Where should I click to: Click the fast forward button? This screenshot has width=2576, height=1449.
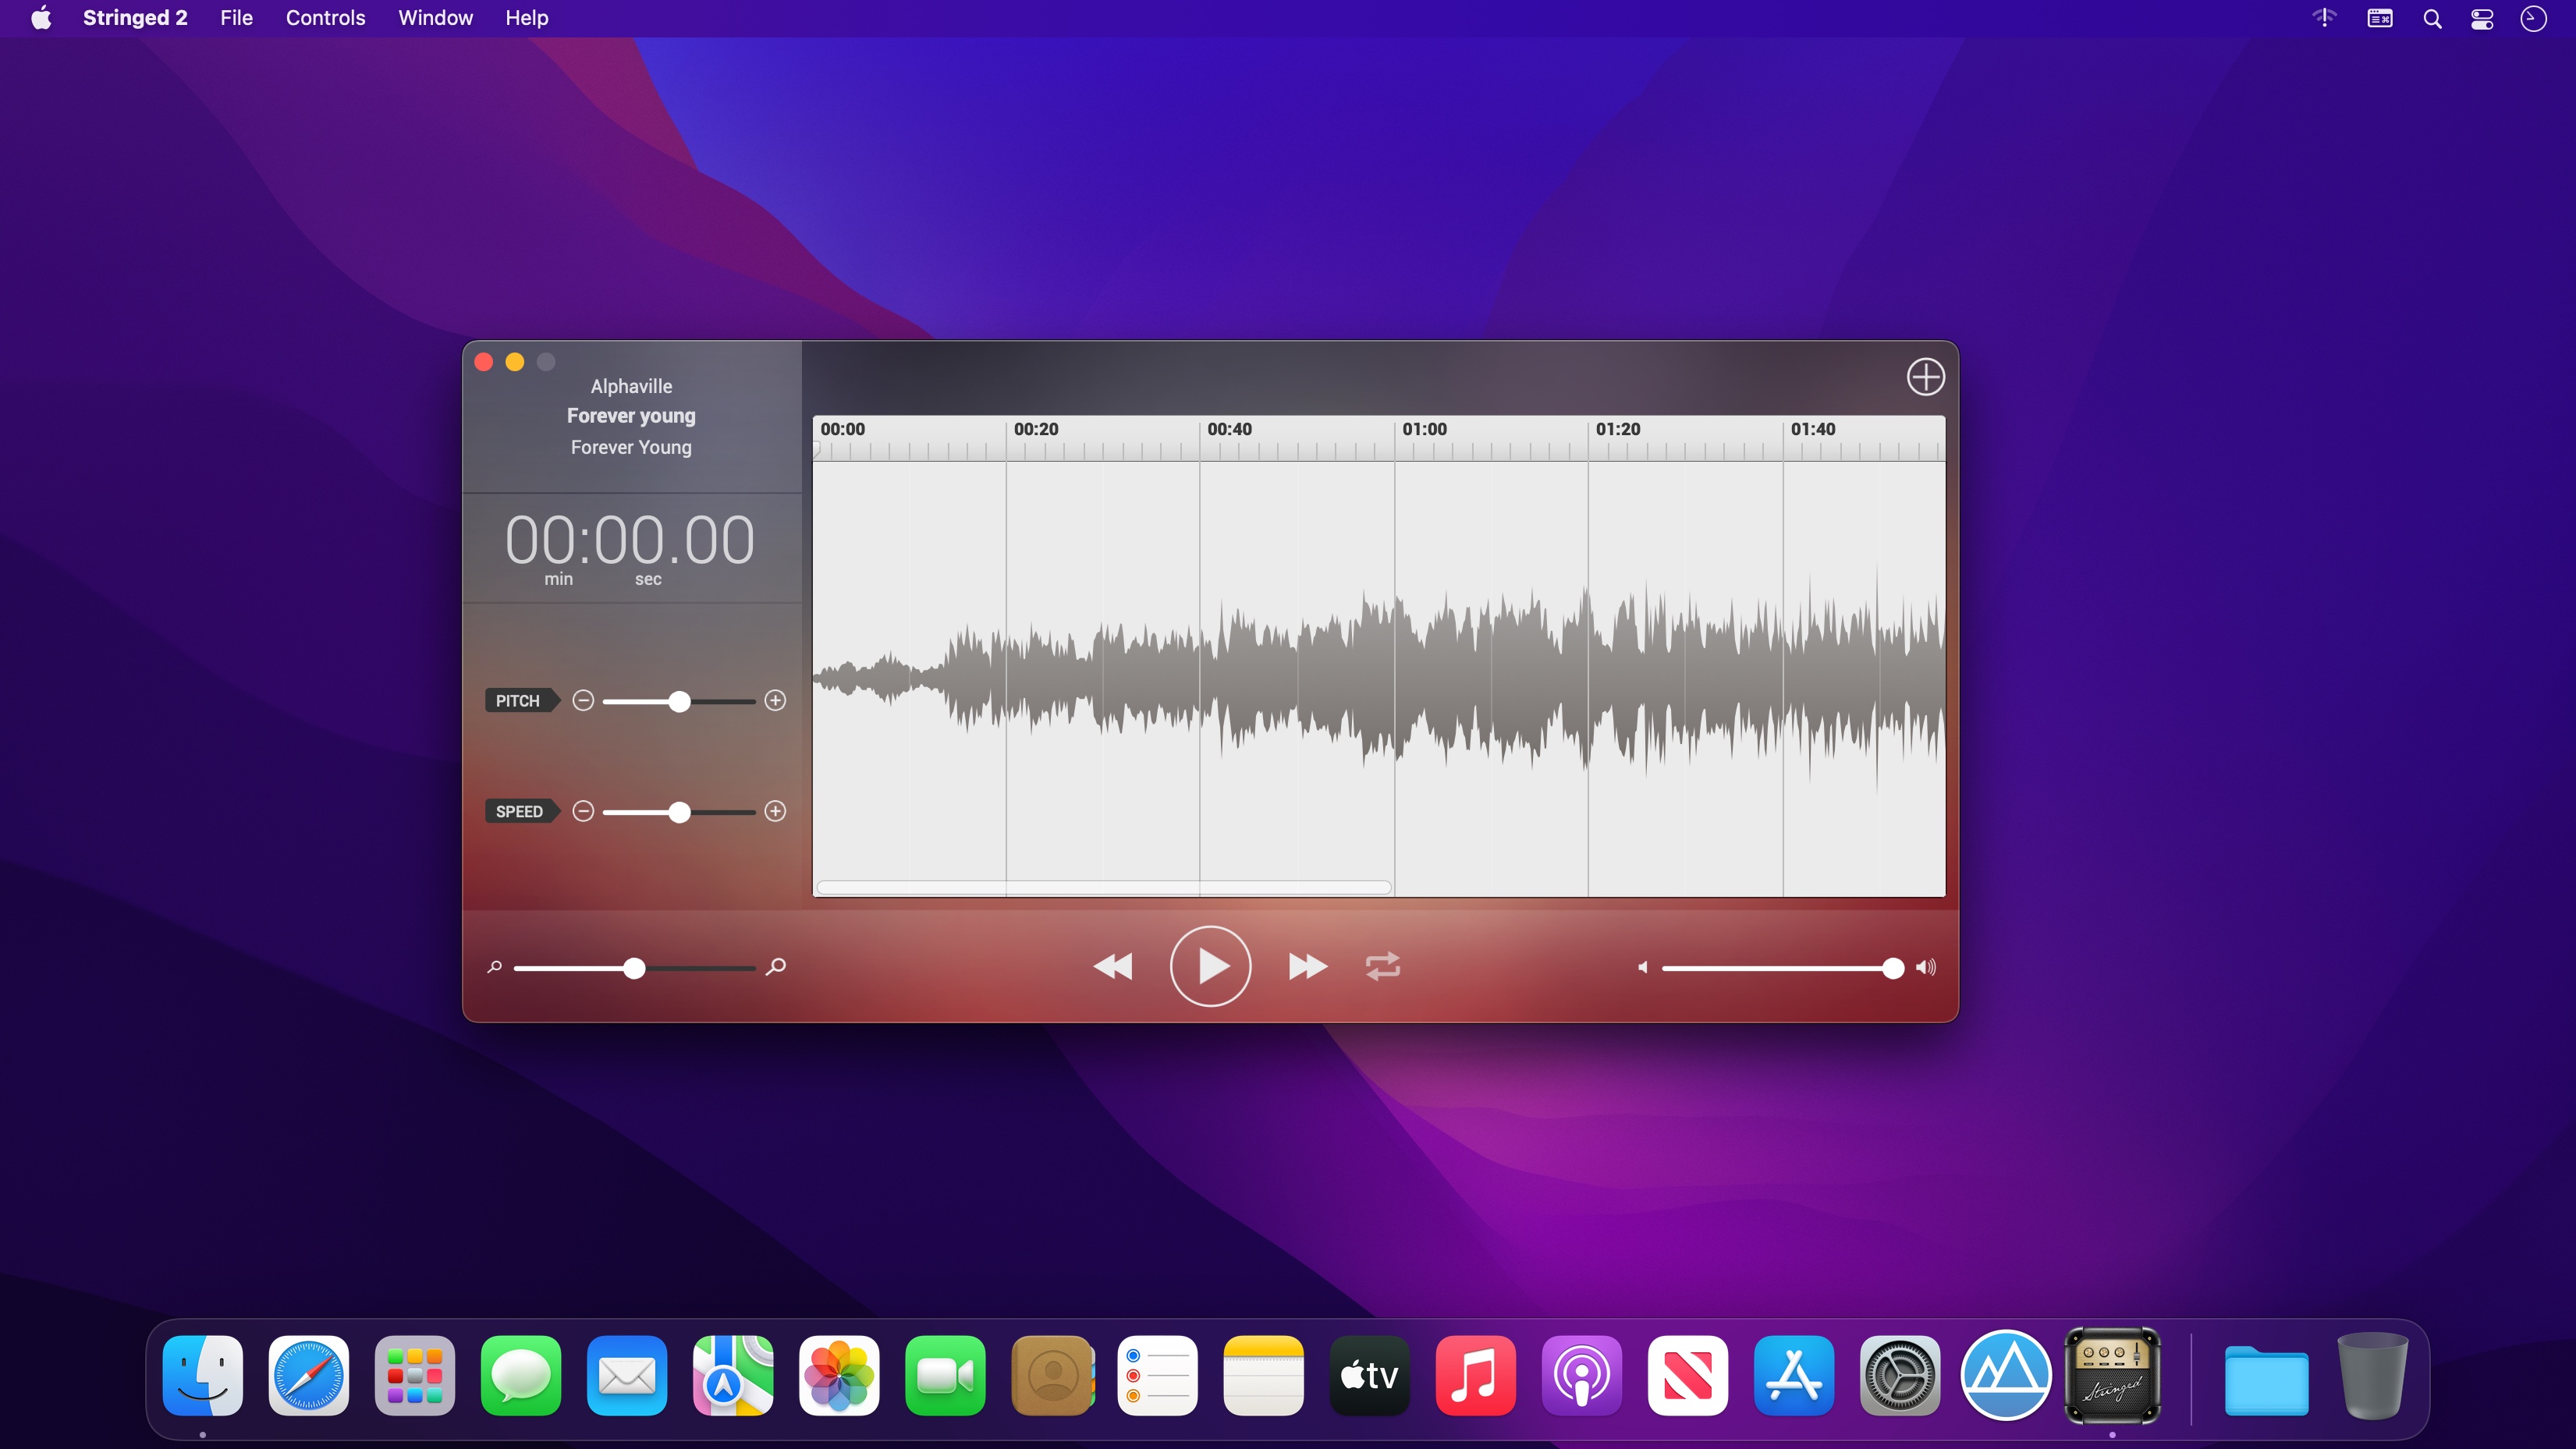click(x=1308, y=966)
